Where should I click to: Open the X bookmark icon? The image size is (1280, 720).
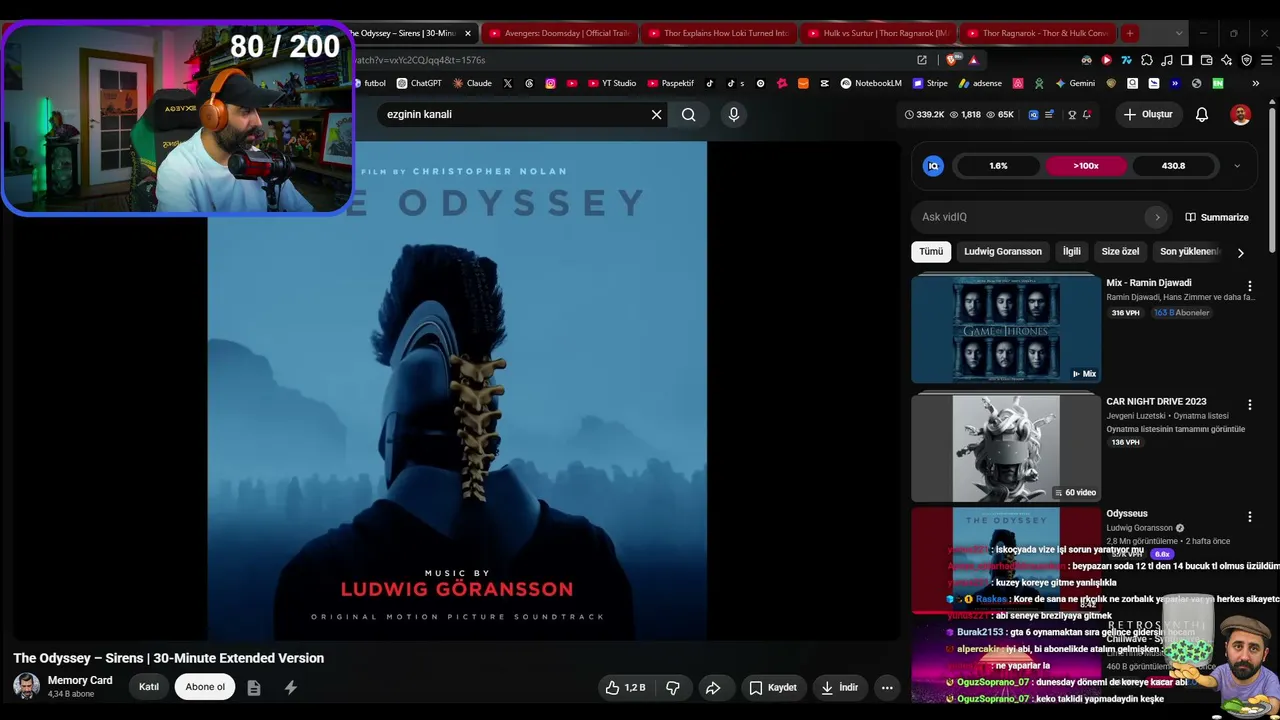508,84
